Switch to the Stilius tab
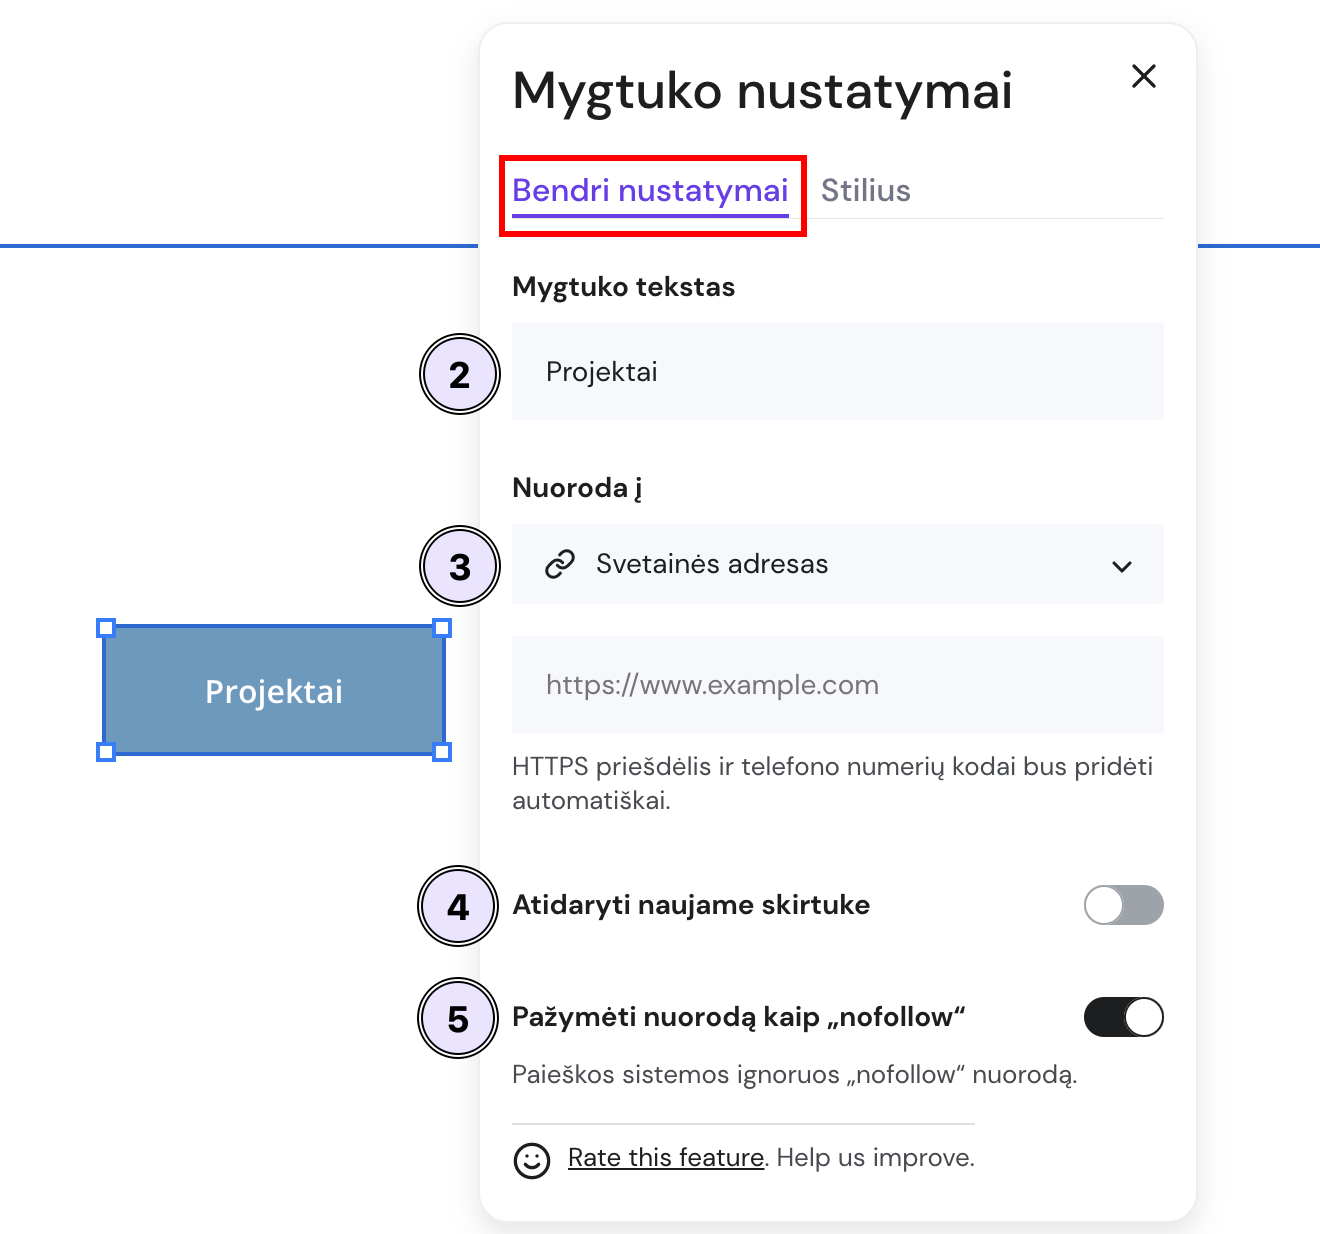 pyautogui.click(x=865, y=190)
